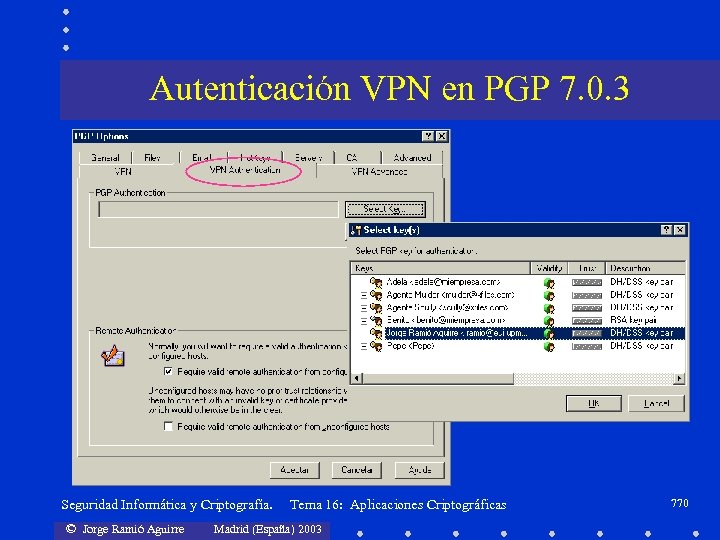Open the Files tab

click(152, 158)
